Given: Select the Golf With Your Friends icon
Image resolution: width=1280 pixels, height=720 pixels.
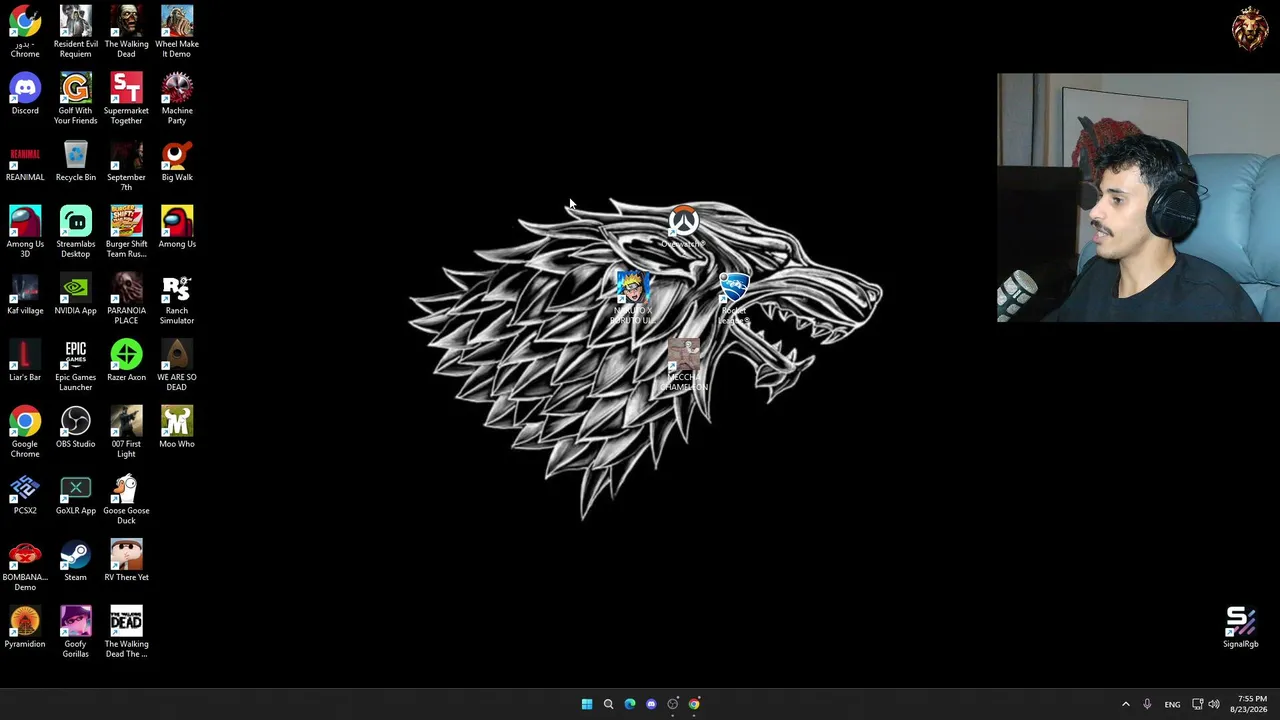Looking at the screenshot, I should click(76, 98).
